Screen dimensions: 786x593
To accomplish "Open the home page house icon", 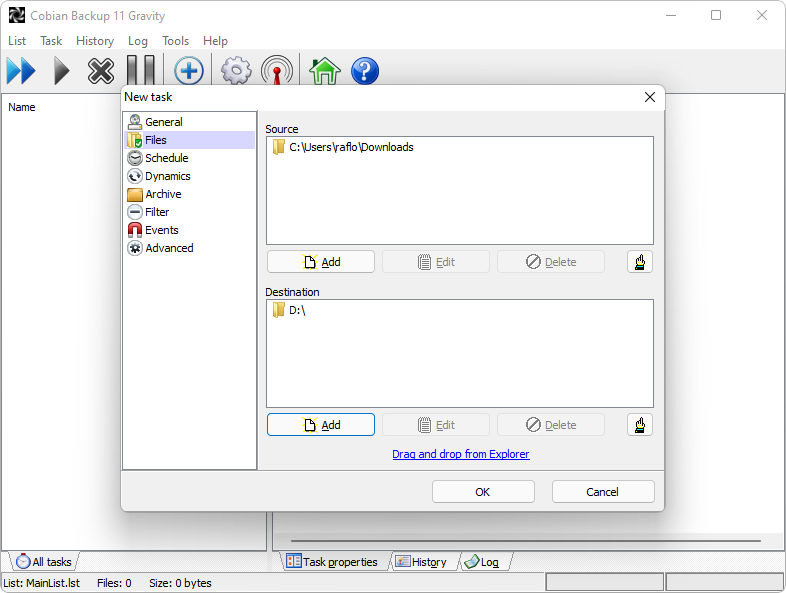I will pos(325,71).
